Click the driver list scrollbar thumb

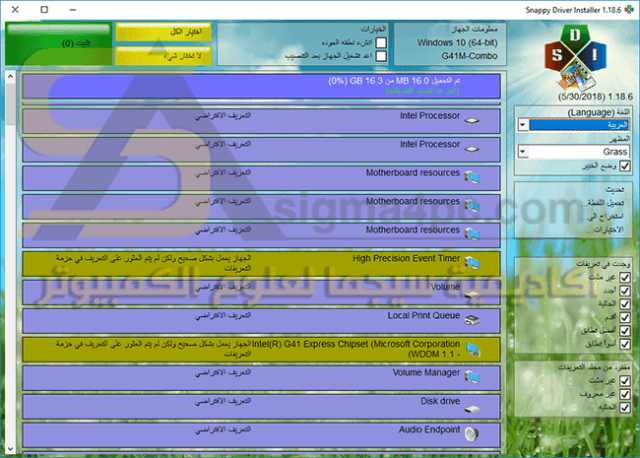pos(11,104)
